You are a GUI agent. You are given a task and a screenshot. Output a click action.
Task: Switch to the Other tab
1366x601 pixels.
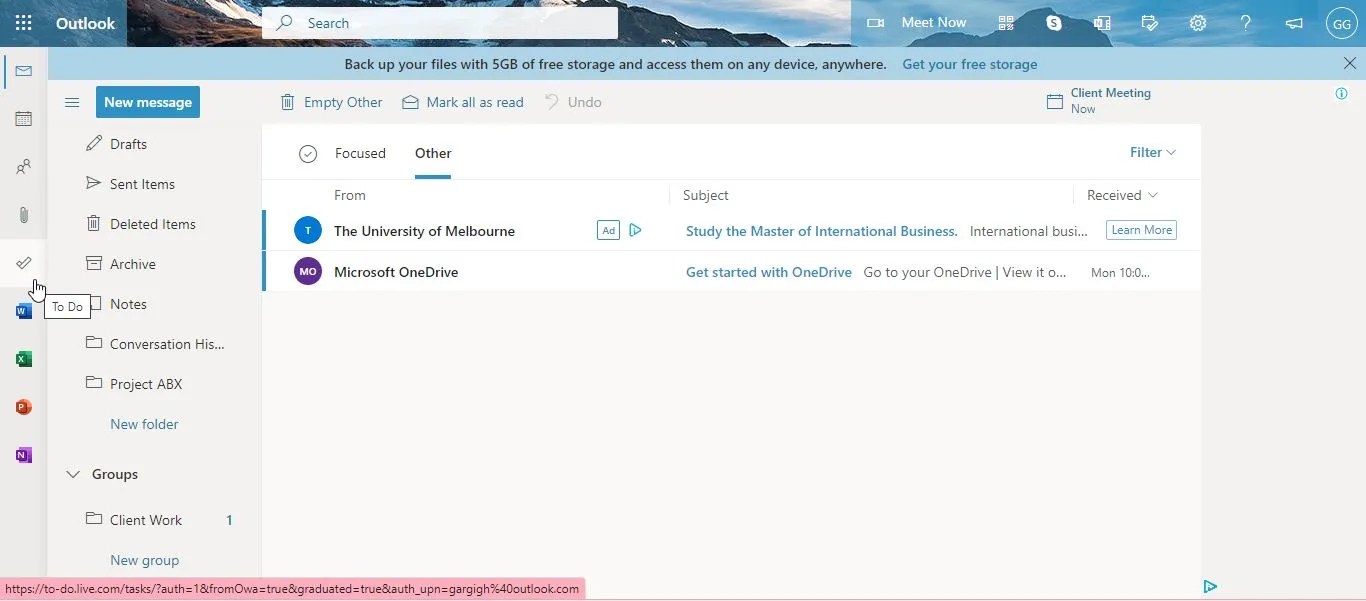tap(433, 153)
